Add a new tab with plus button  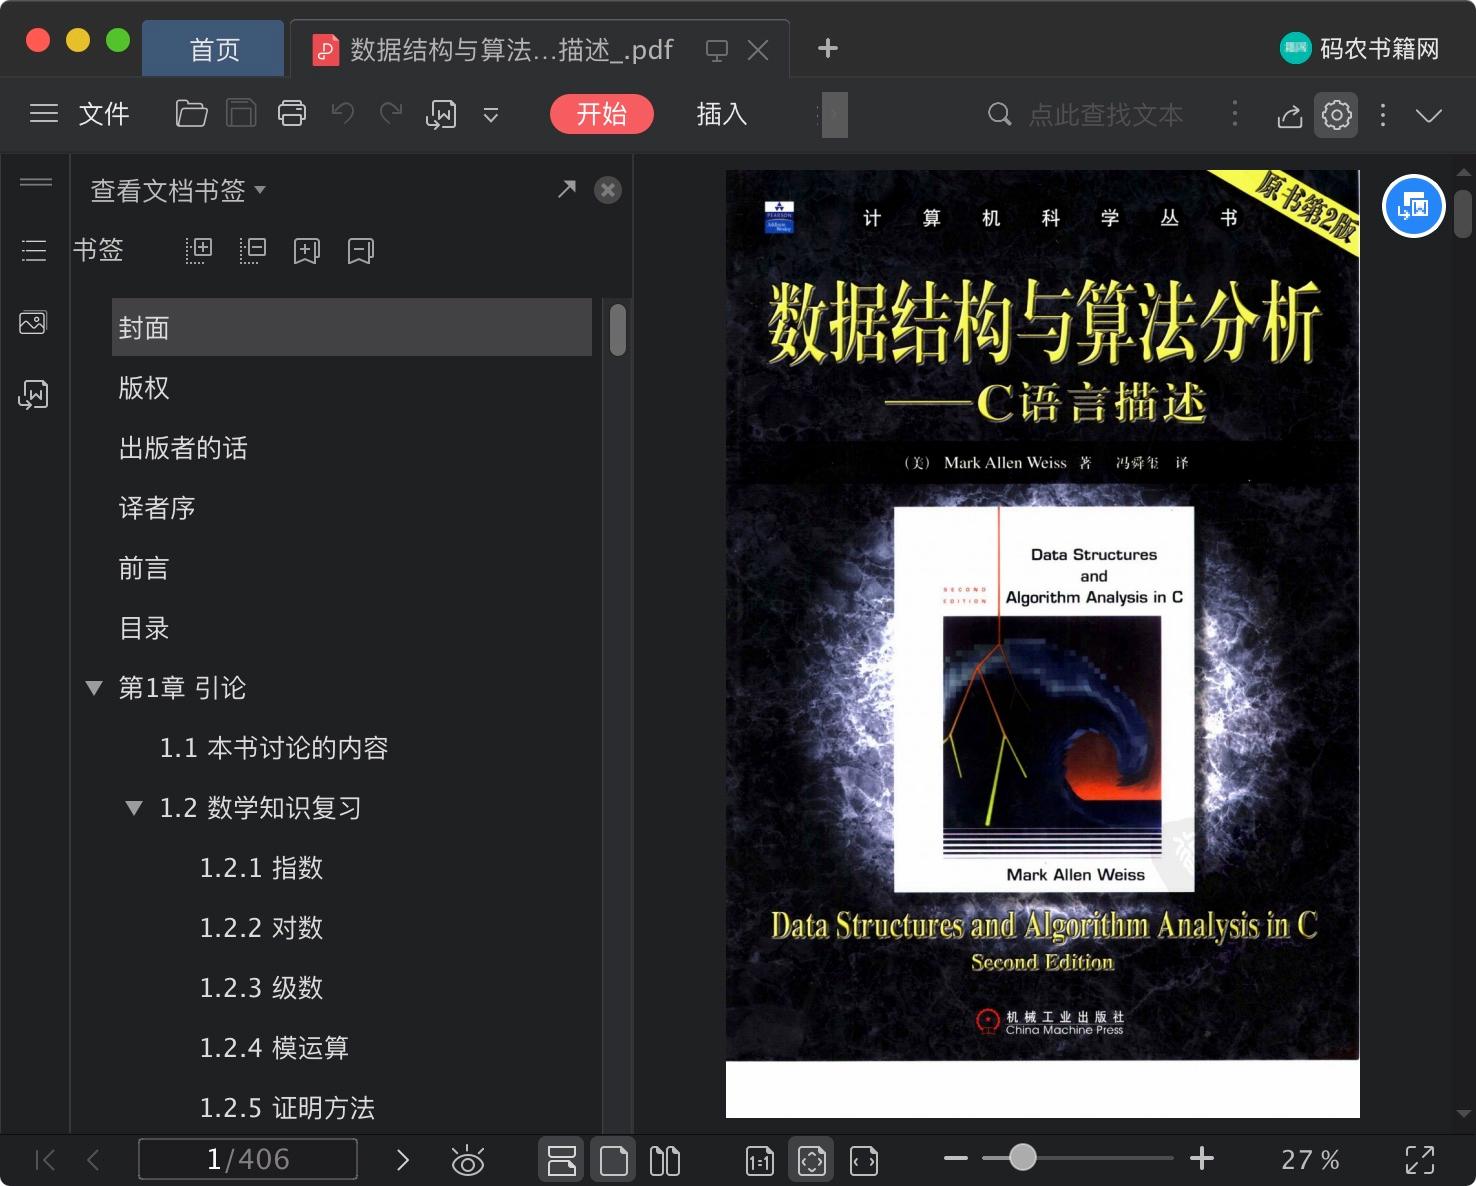click(828, 48)
